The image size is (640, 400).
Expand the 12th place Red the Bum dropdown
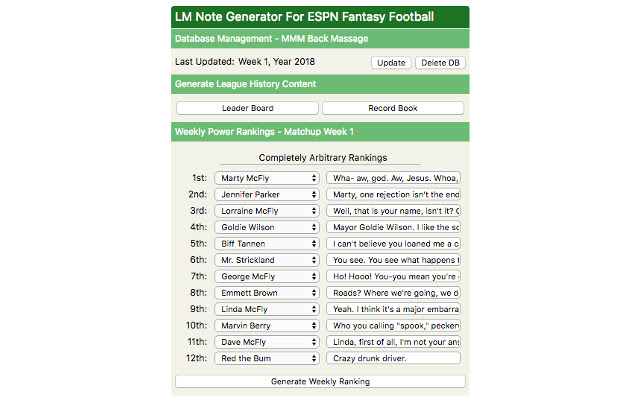pyautogui.click(x=267, y=357)
